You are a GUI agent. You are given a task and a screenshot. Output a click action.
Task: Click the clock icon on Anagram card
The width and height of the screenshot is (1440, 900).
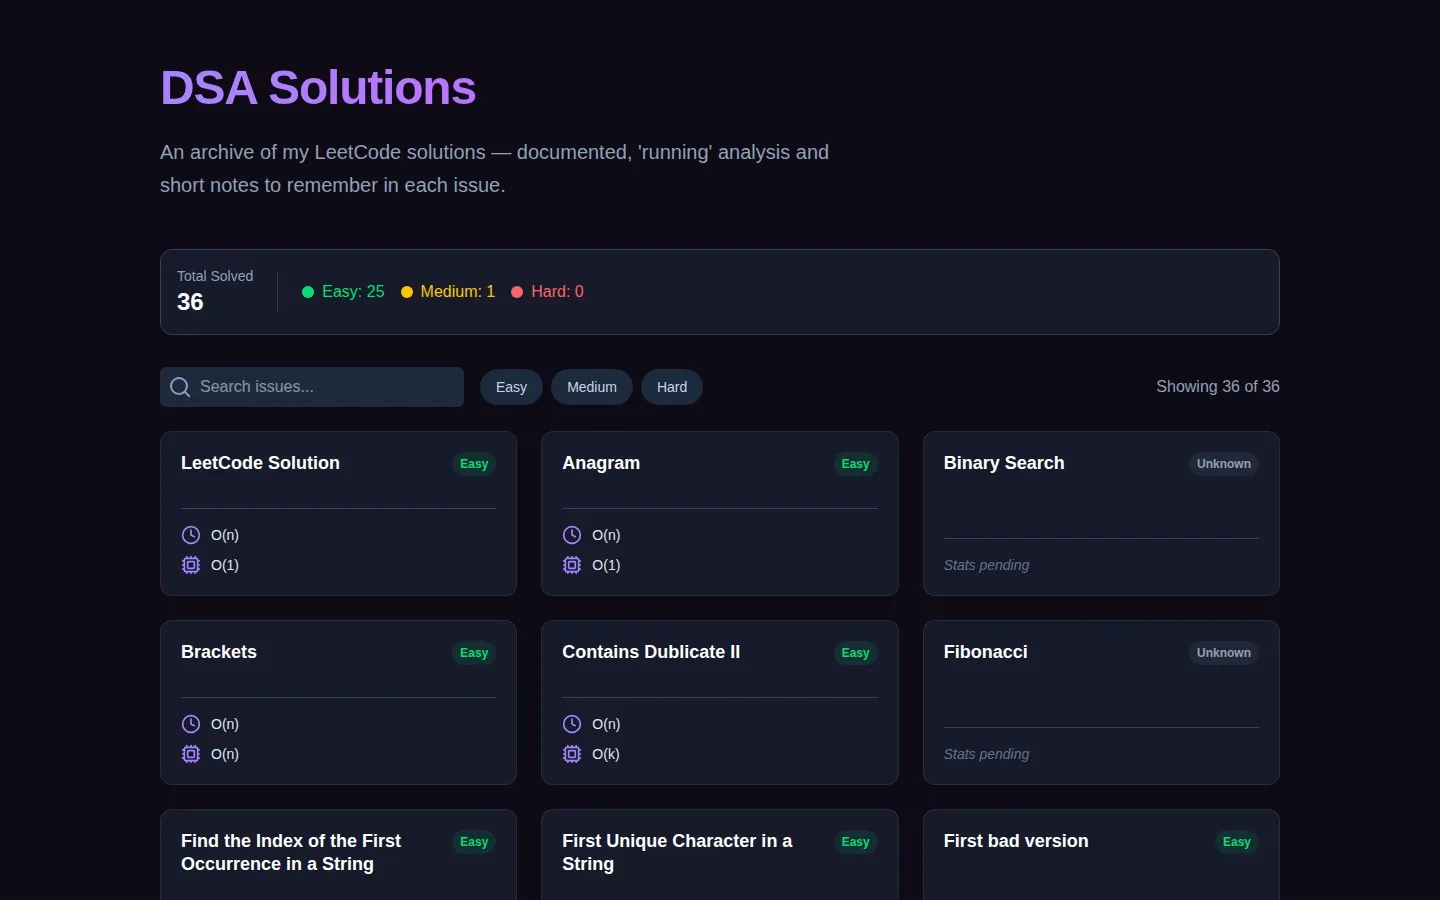[x=572, y=535]
